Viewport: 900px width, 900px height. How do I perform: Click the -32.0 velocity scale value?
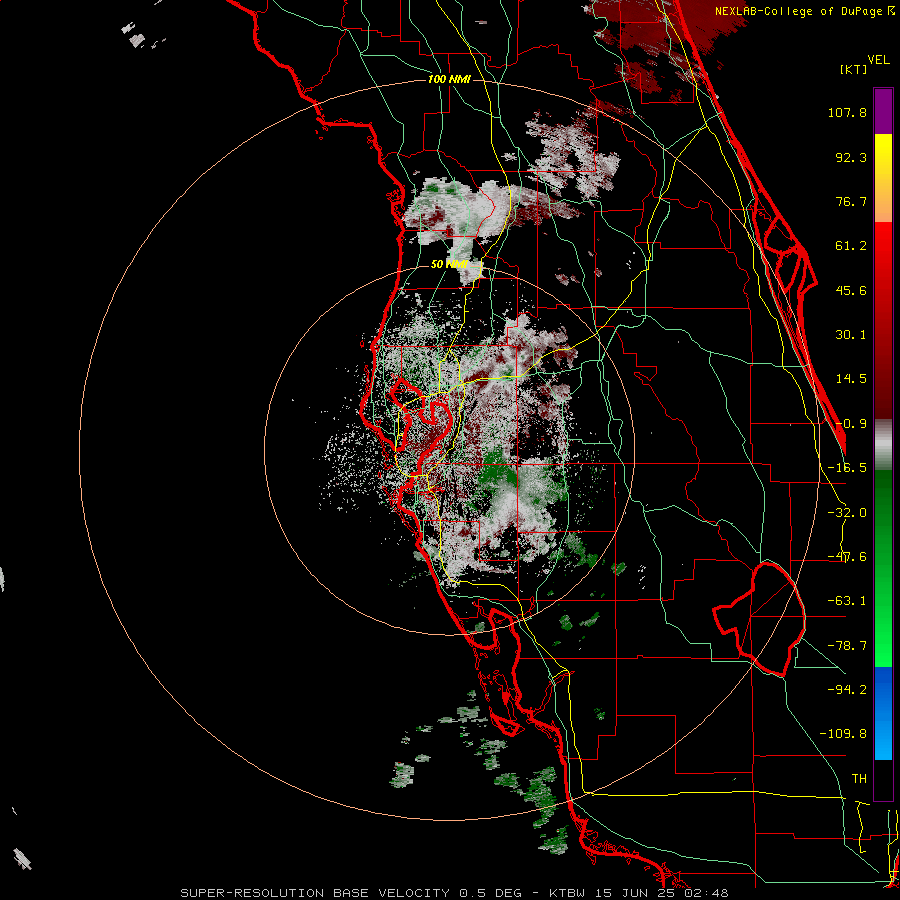847,513
